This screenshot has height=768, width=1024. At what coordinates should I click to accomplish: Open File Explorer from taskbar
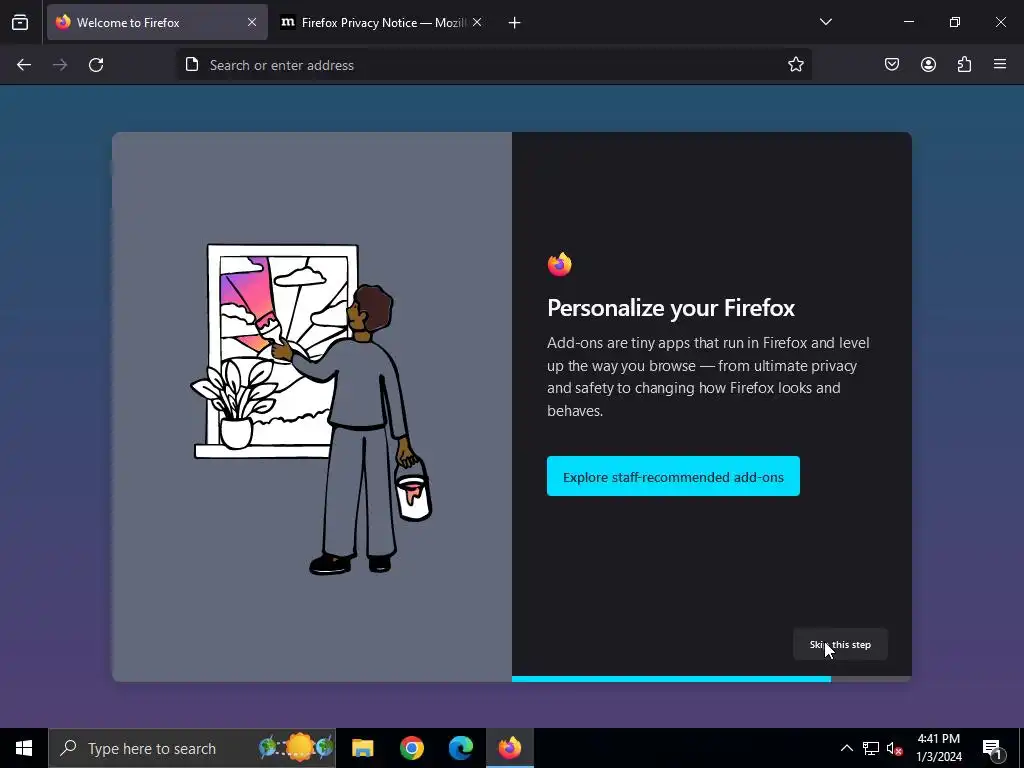click(x=362, y=748)
